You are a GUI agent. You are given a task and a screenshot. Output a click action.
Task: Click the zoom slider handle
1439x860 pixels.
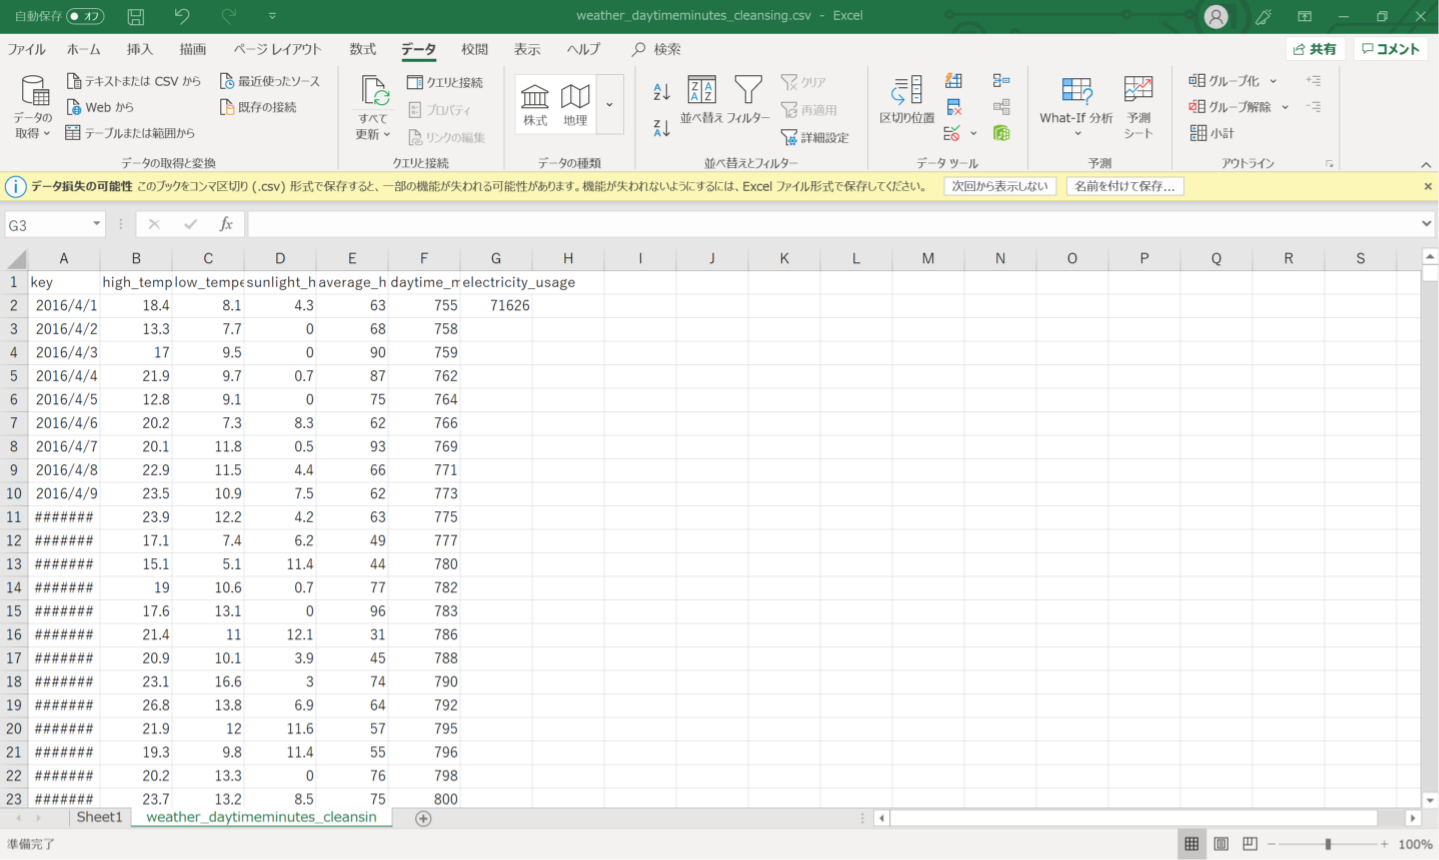(x=1328, y=844)
